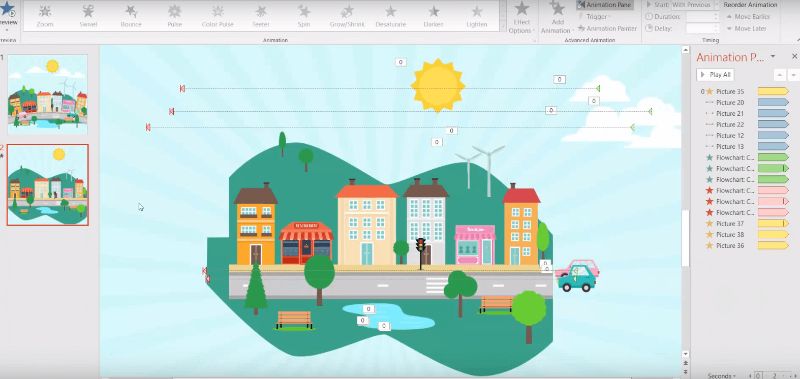Click the yellow timing bar for Picture 35

[773, 91]
